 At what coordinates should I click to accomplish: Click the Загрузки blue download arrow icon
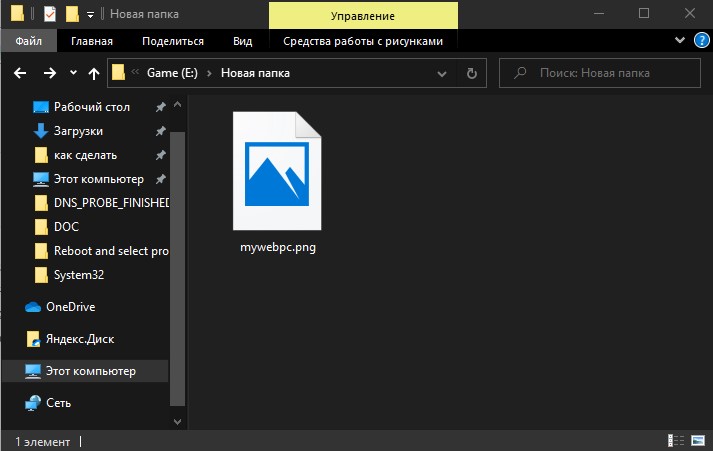tap(41, 131)
